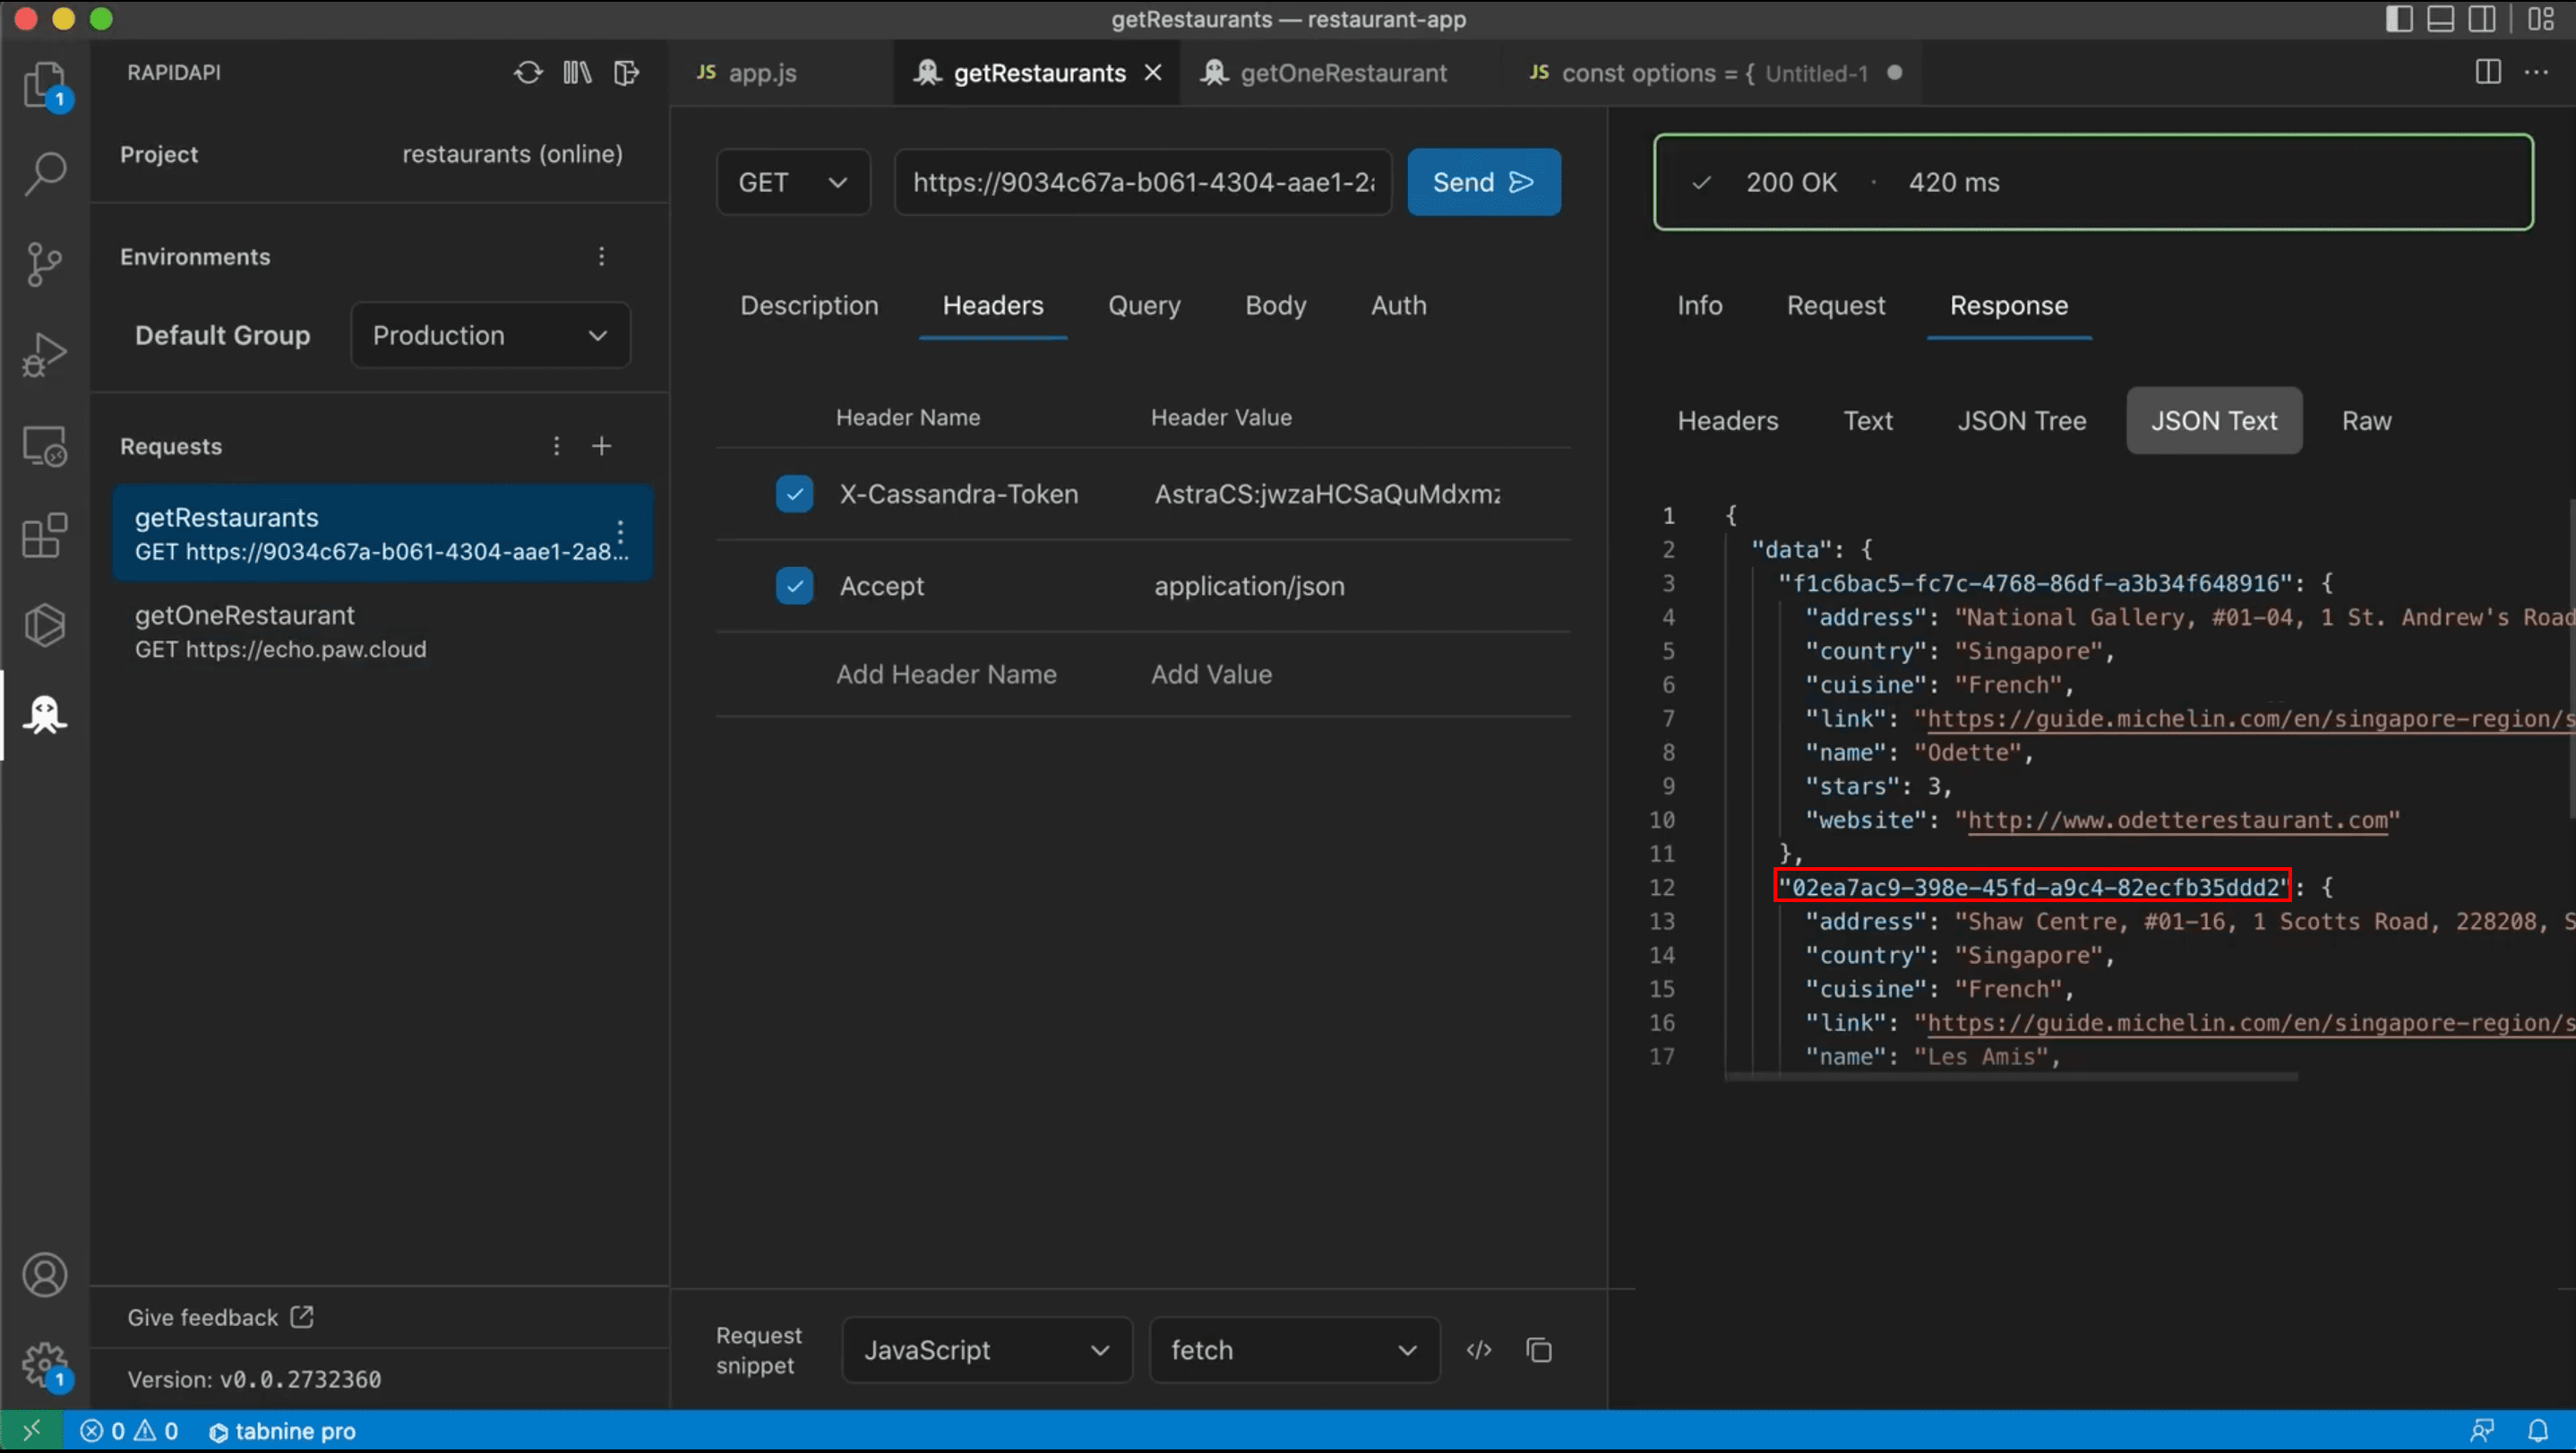Click the Add Header Name field
Viewport: 2576px width, 1453px height.
(946, 674)
